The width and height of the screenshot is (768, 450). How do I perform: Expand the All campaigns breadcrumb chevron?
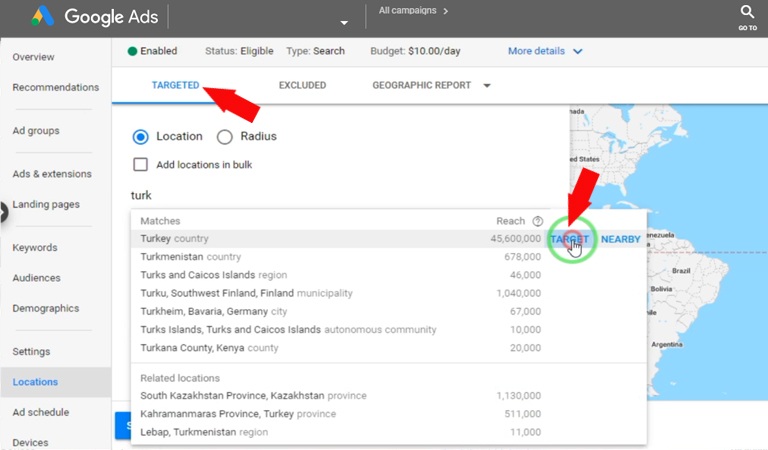pos(445,11)
